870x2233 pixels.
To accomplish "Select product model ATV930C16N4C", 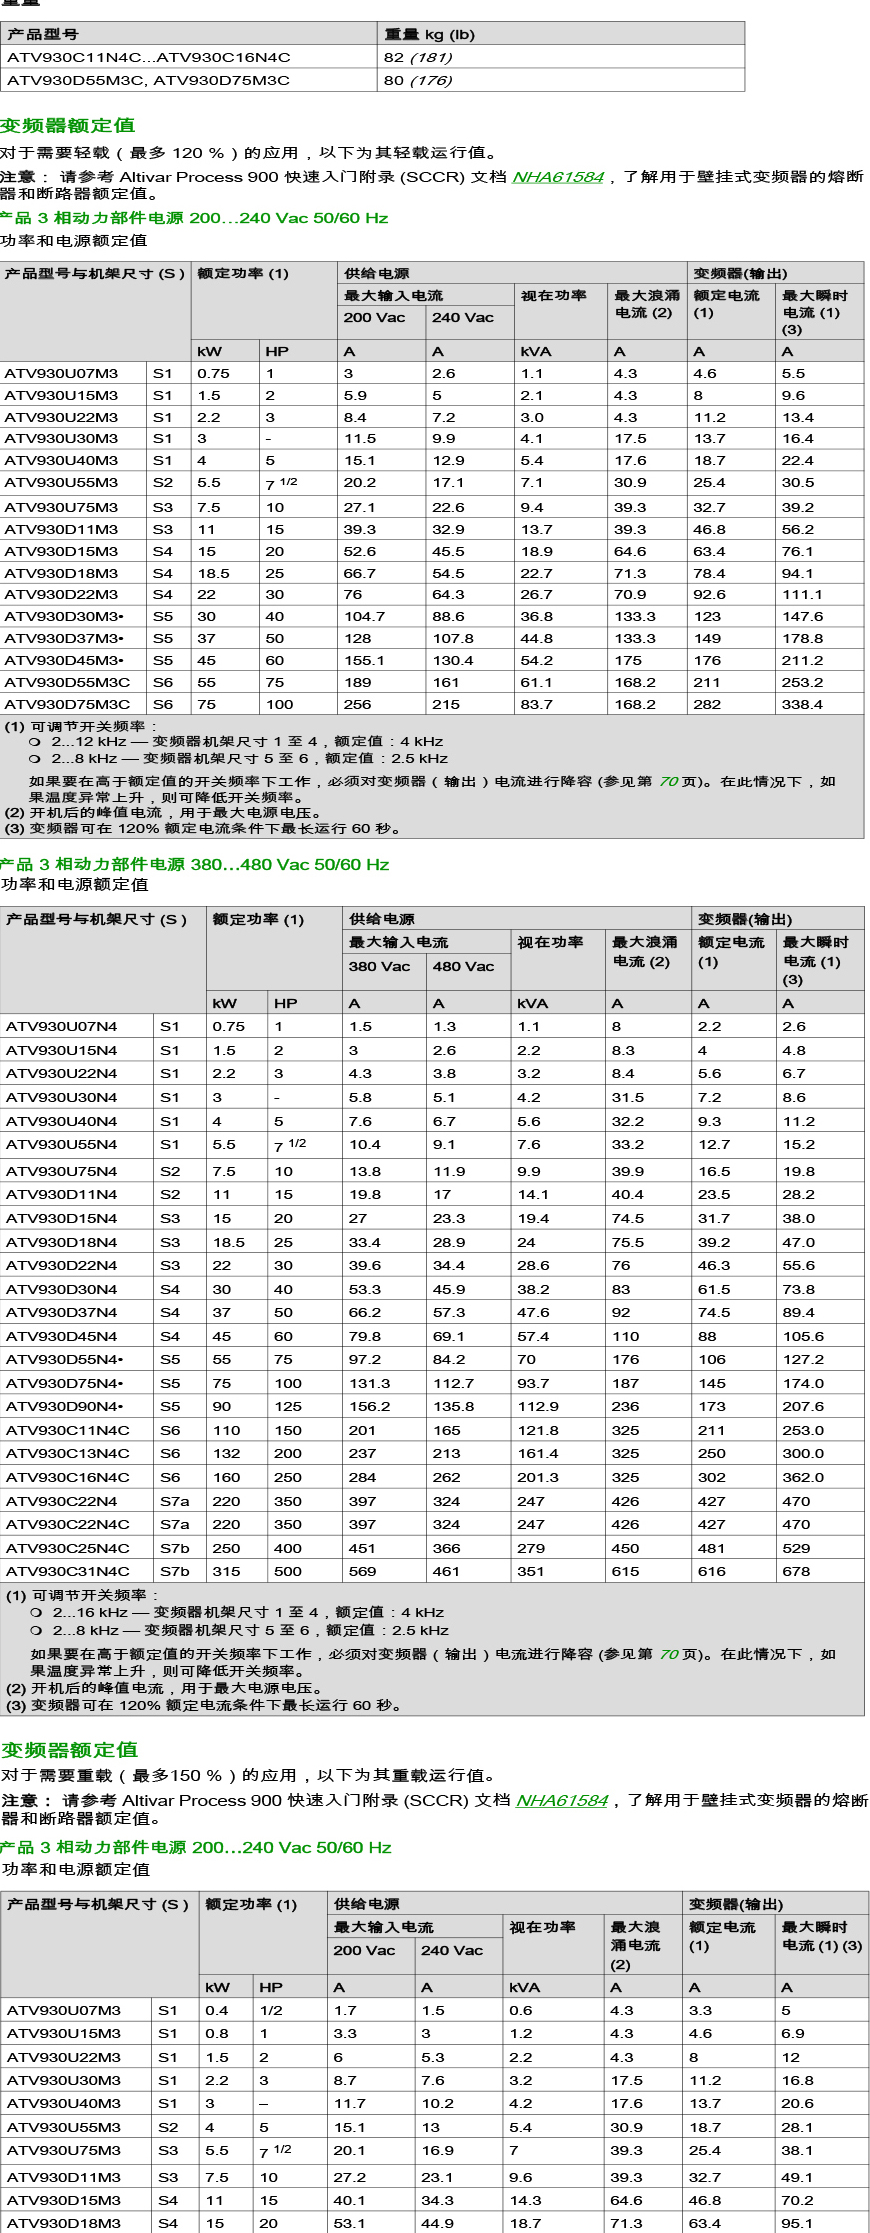I will point(68,1477).
